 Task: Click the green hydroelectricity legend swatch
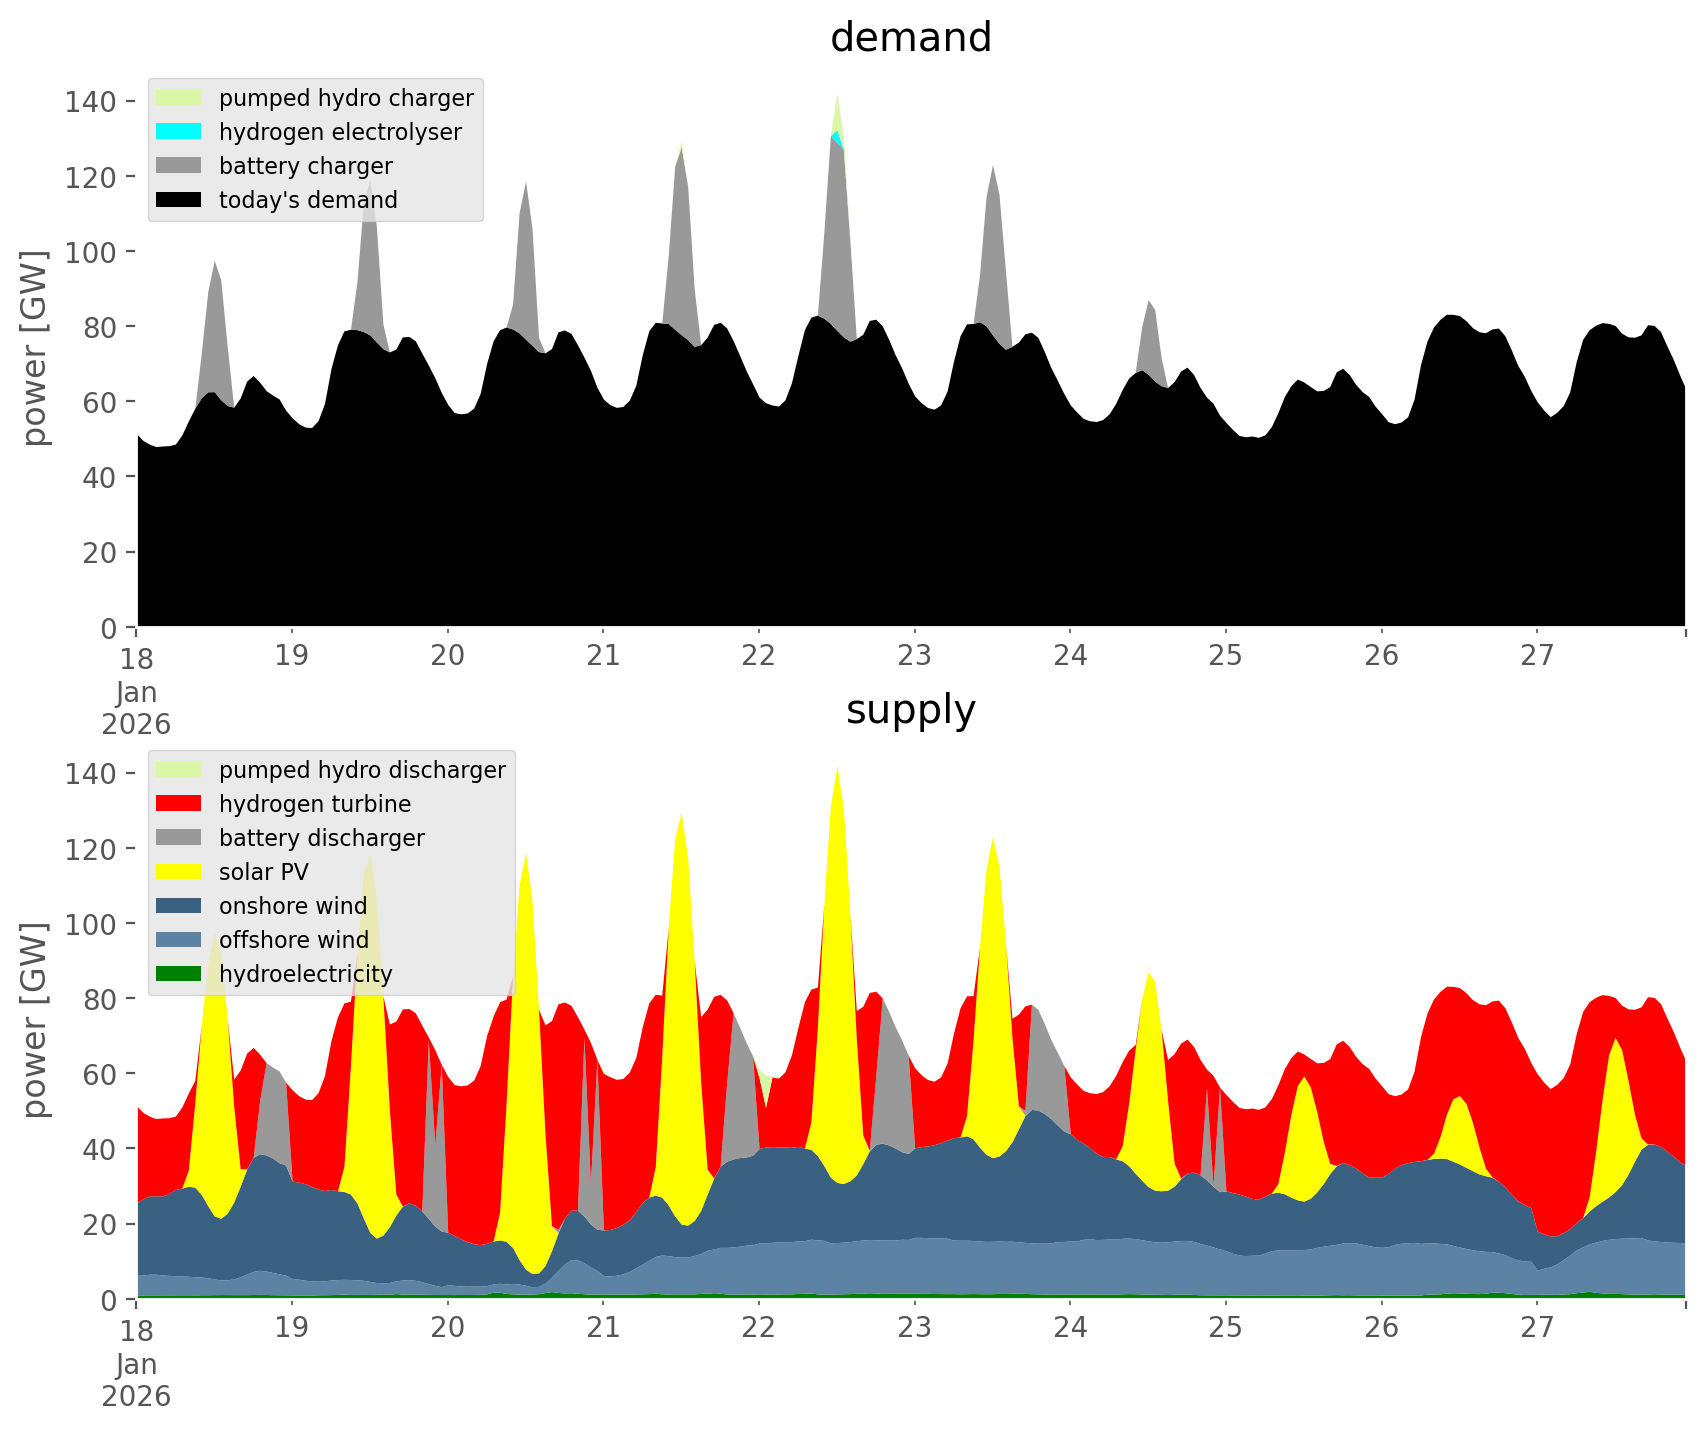coord(179,974)
